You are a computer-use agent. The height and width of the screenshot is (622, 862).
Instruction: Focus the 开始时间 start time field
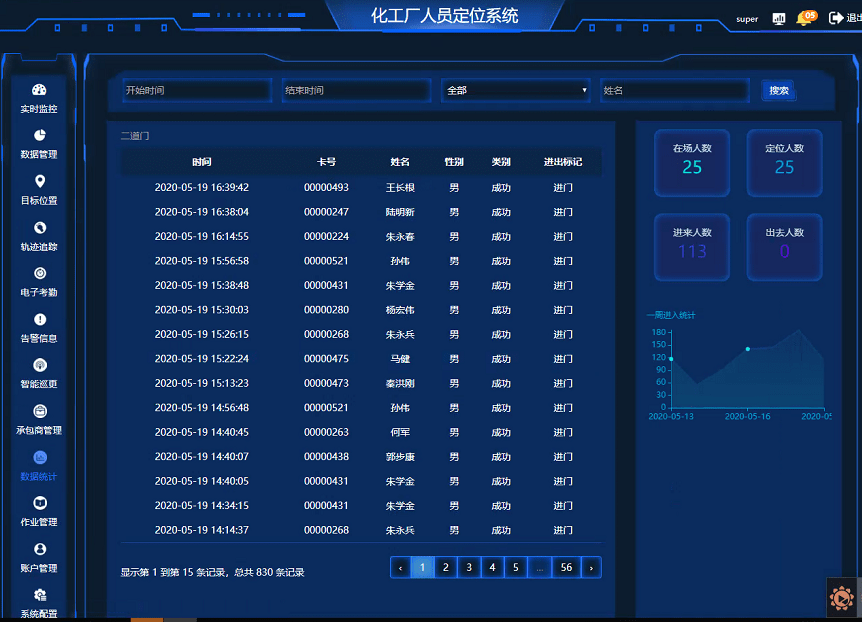tap(197, 90)
